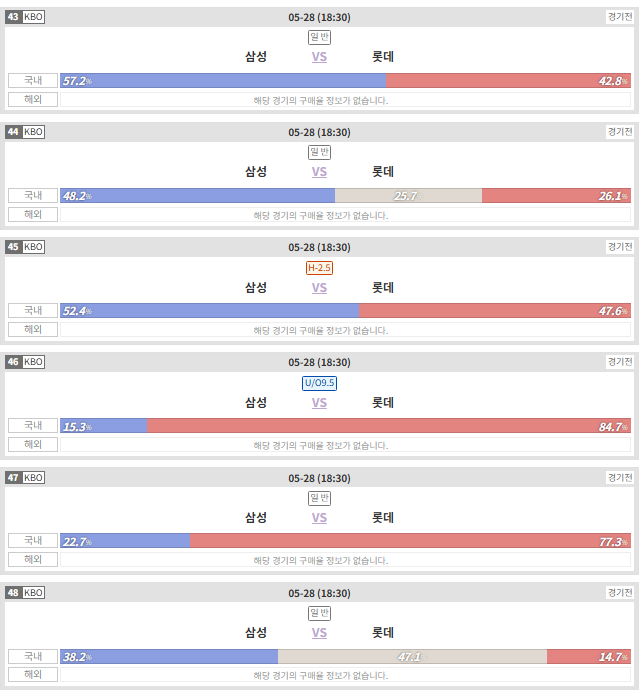Select the VS link in match 45
This screenshot has height=693, width=643.
point(319,288)
